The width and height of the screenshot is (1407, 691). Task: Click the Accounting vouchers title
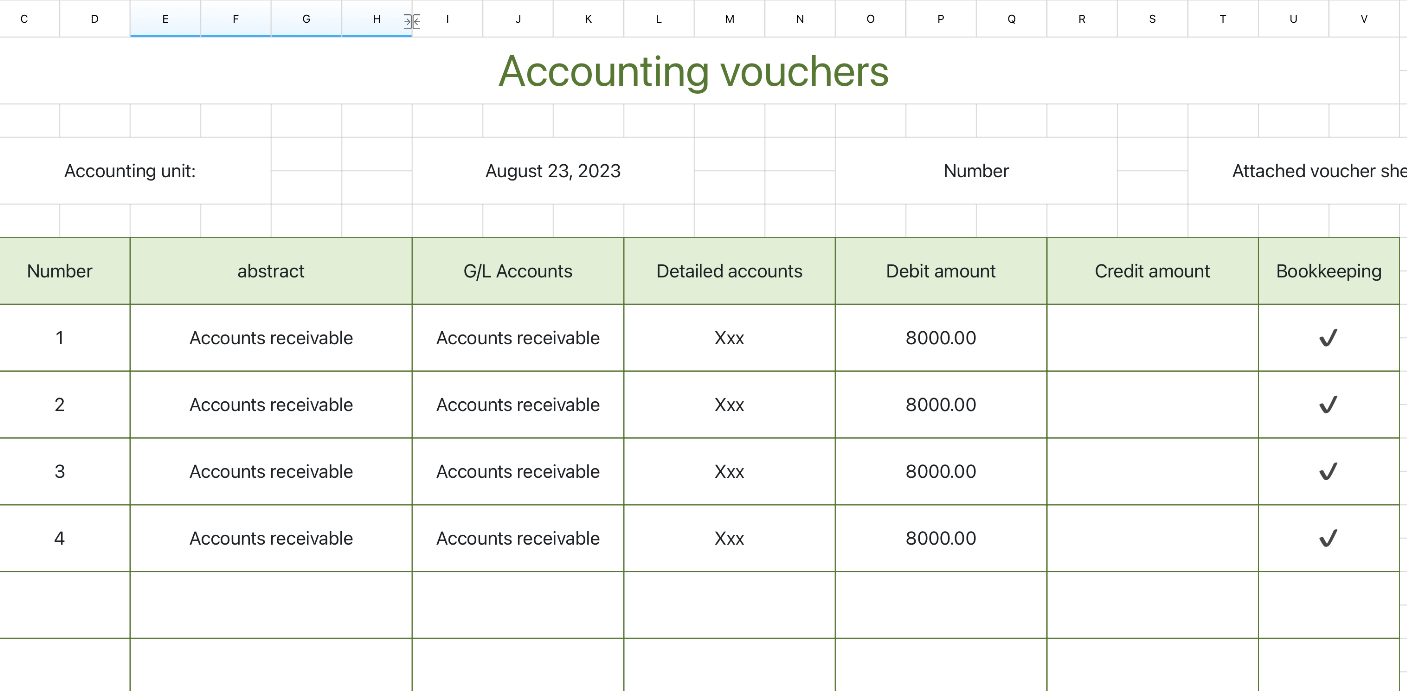(x=694, y=71)
